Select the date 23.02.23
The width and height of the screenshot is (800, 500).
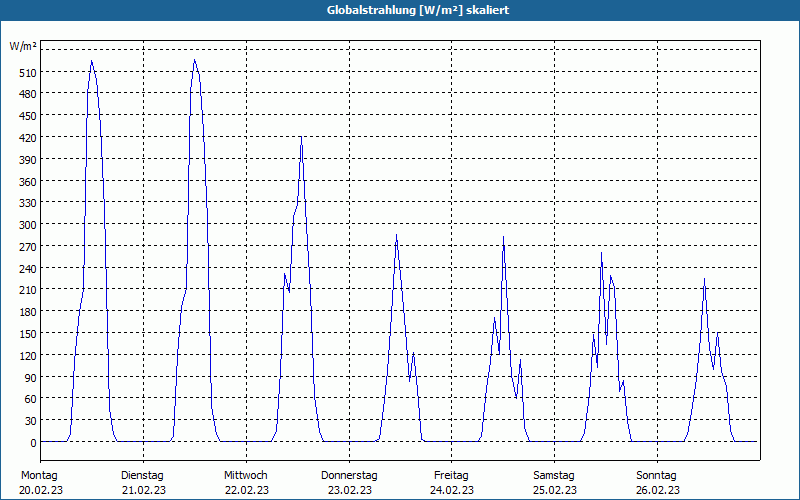click(350, 490)
